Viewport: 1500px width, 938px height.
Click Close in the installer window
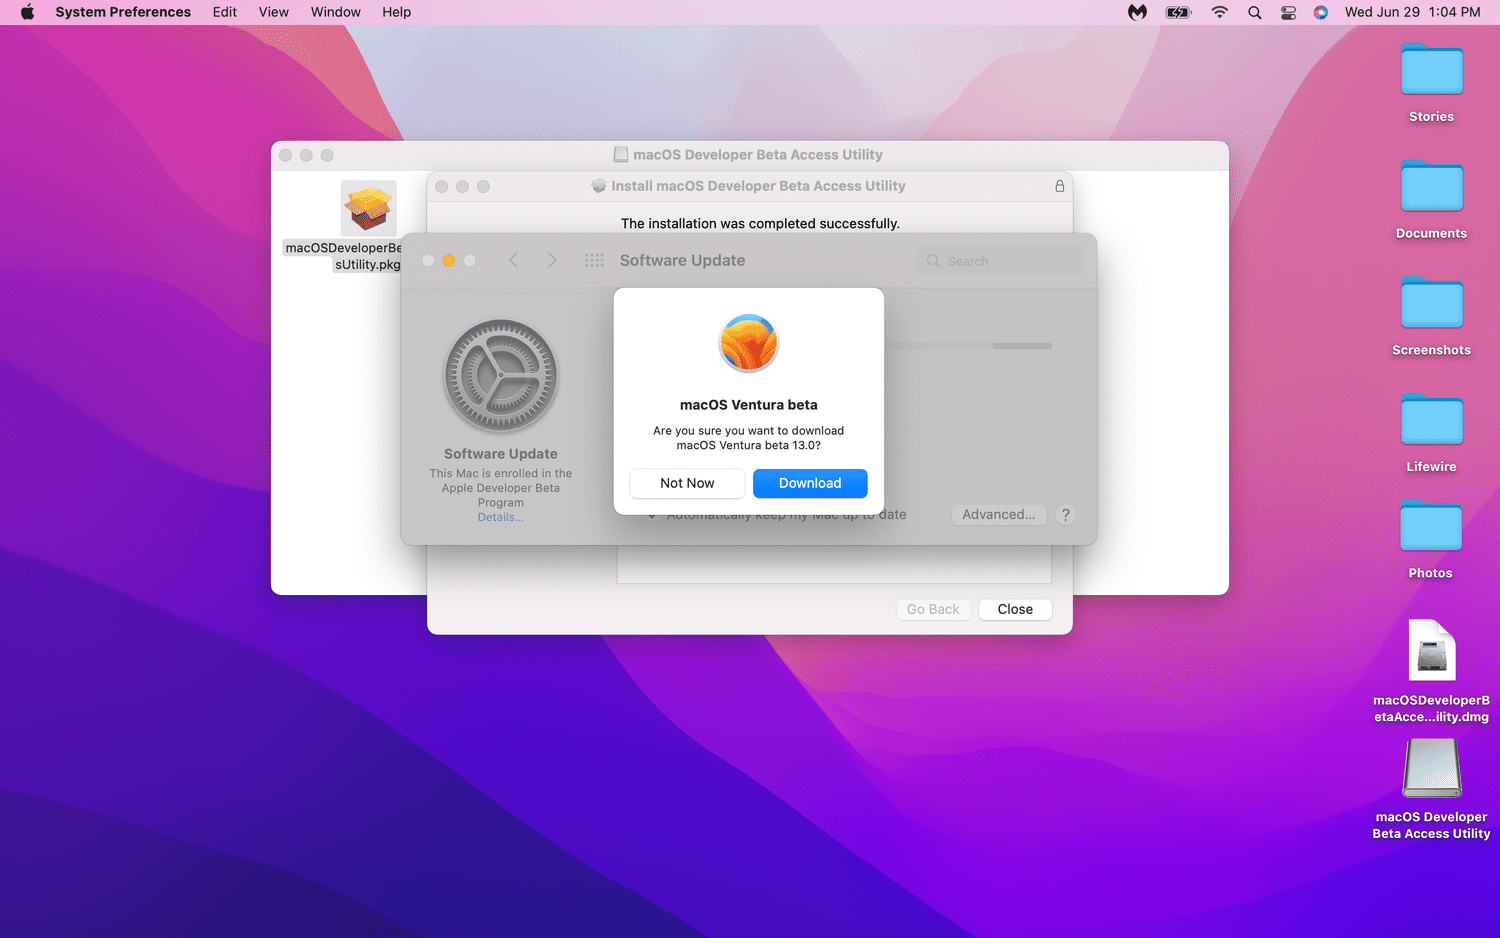(x=1015, y=609)
